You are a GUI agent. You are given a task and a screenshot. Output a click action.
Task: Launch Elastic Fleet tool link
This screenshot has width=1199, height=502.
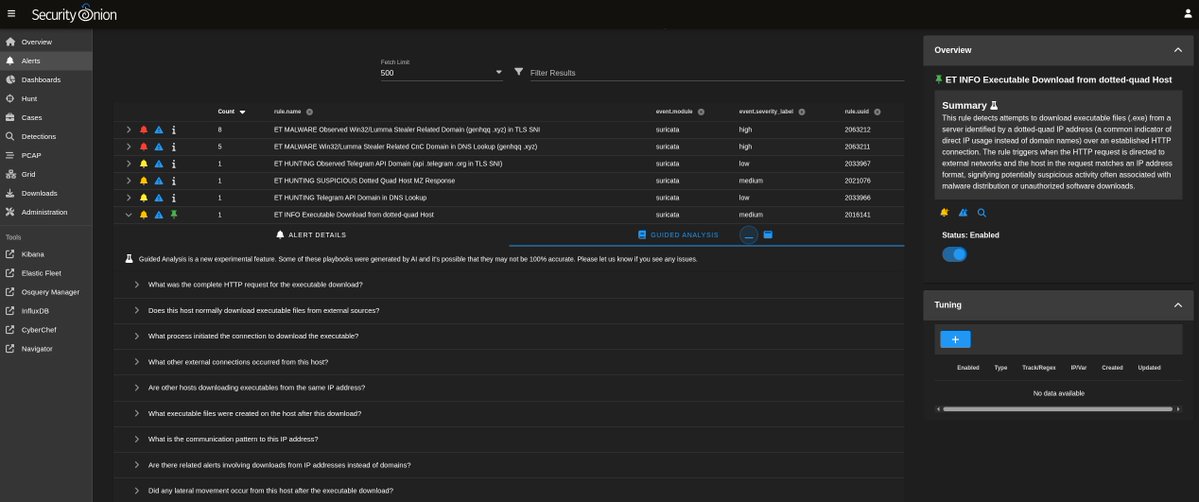[46, 273]
